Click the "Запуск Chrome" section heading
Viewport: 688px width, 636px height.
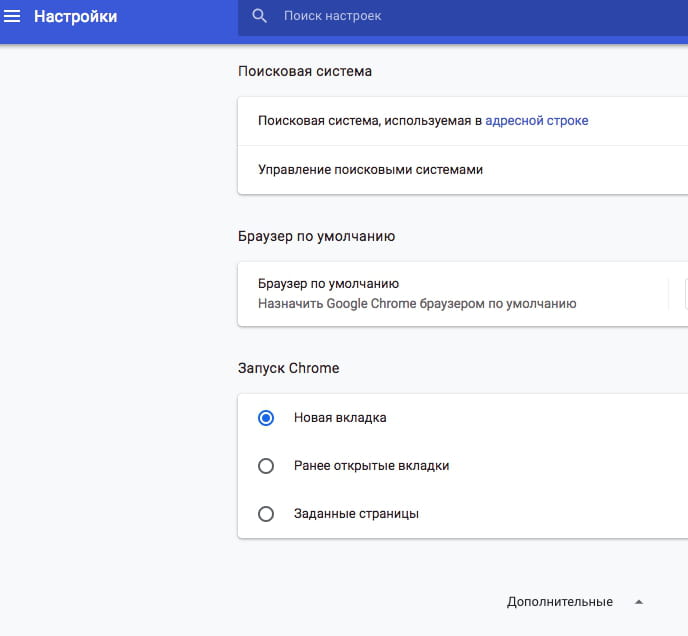tap(289, 368)
